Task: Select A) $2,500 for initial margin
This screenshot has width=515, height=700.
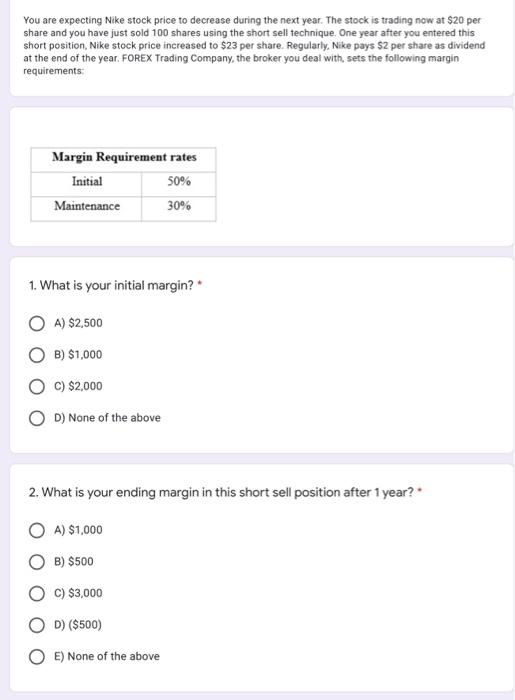Action: click(x=37, y=323)
